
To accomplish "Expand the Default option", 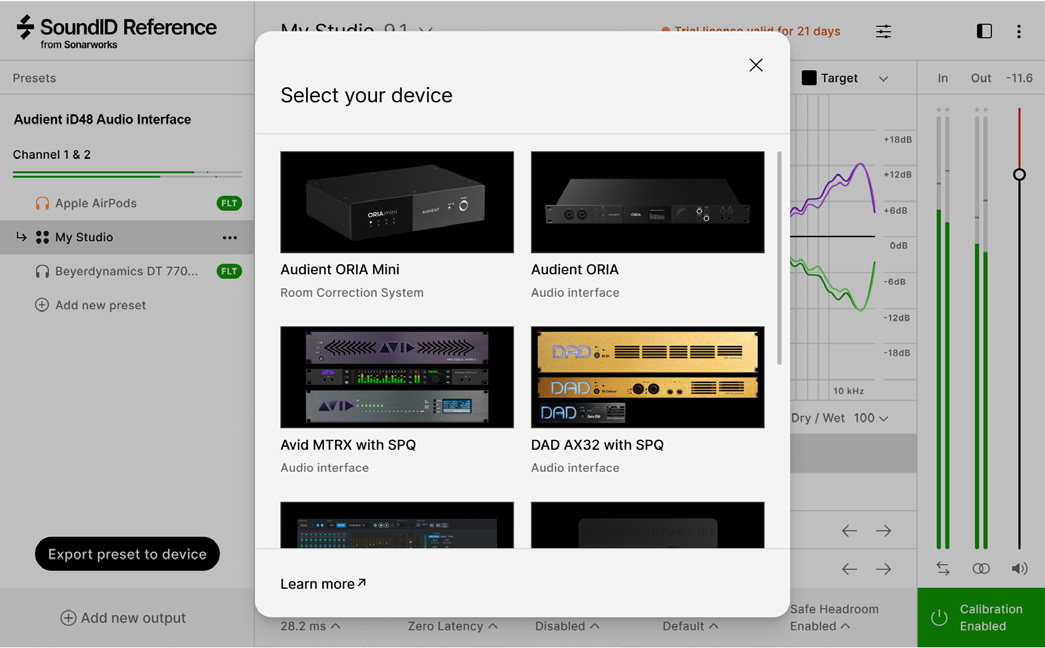I will [x=690, y=626].
